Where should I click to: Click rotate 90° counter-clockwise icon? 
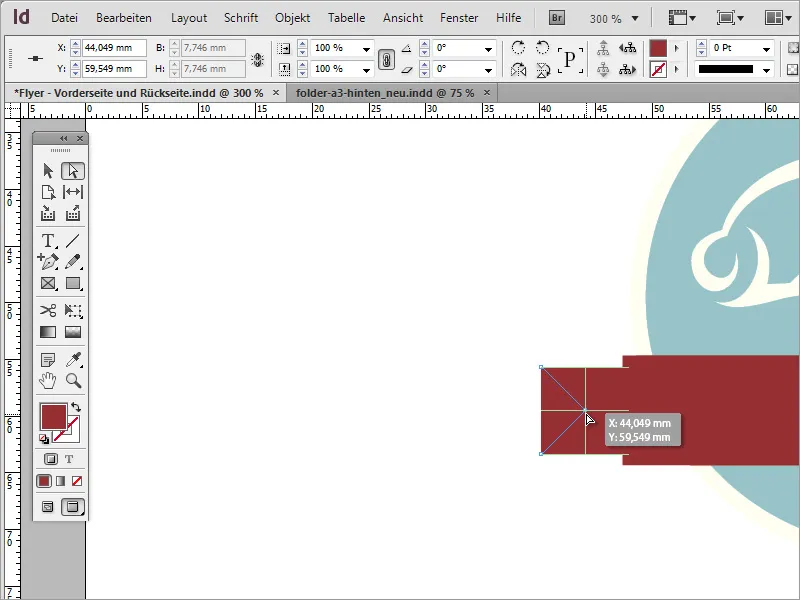(542, 48)
